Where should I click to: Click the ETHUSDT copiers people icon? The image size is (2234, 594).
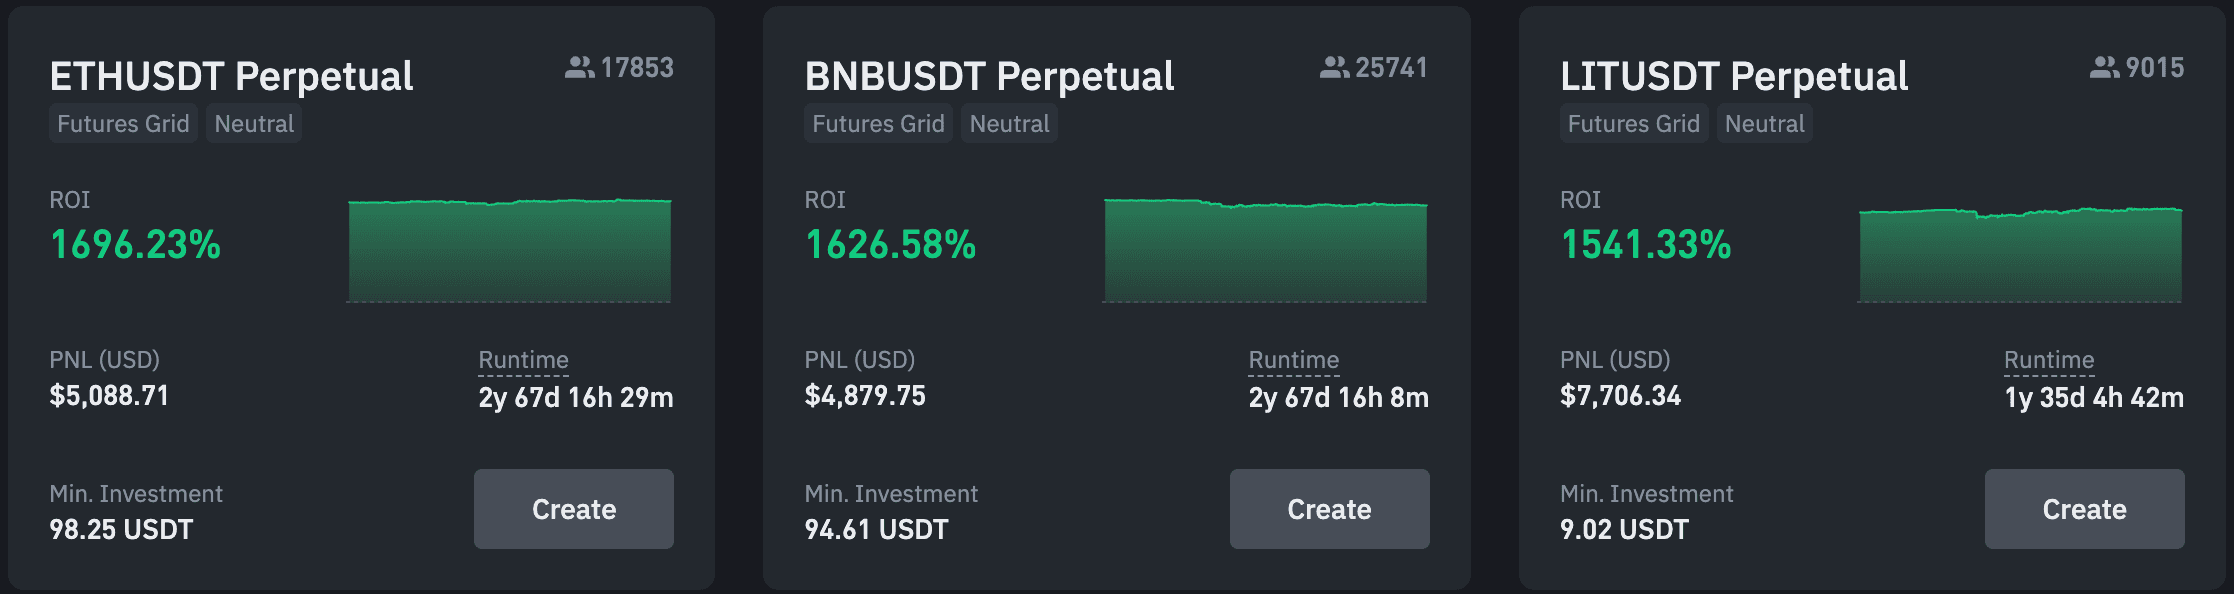pos(579,67)
